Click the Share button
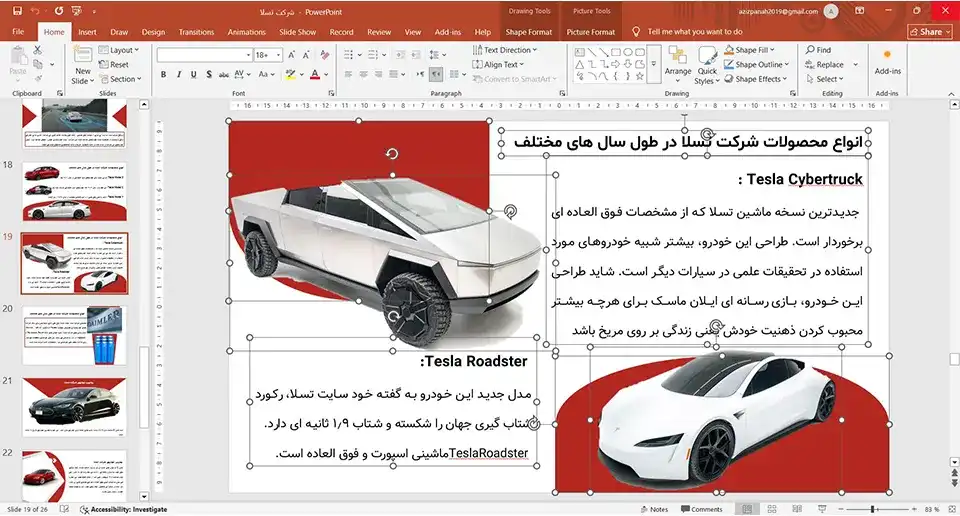Image resolution: width=960 pixels, height=516 pixels. (x=930, y=32)
